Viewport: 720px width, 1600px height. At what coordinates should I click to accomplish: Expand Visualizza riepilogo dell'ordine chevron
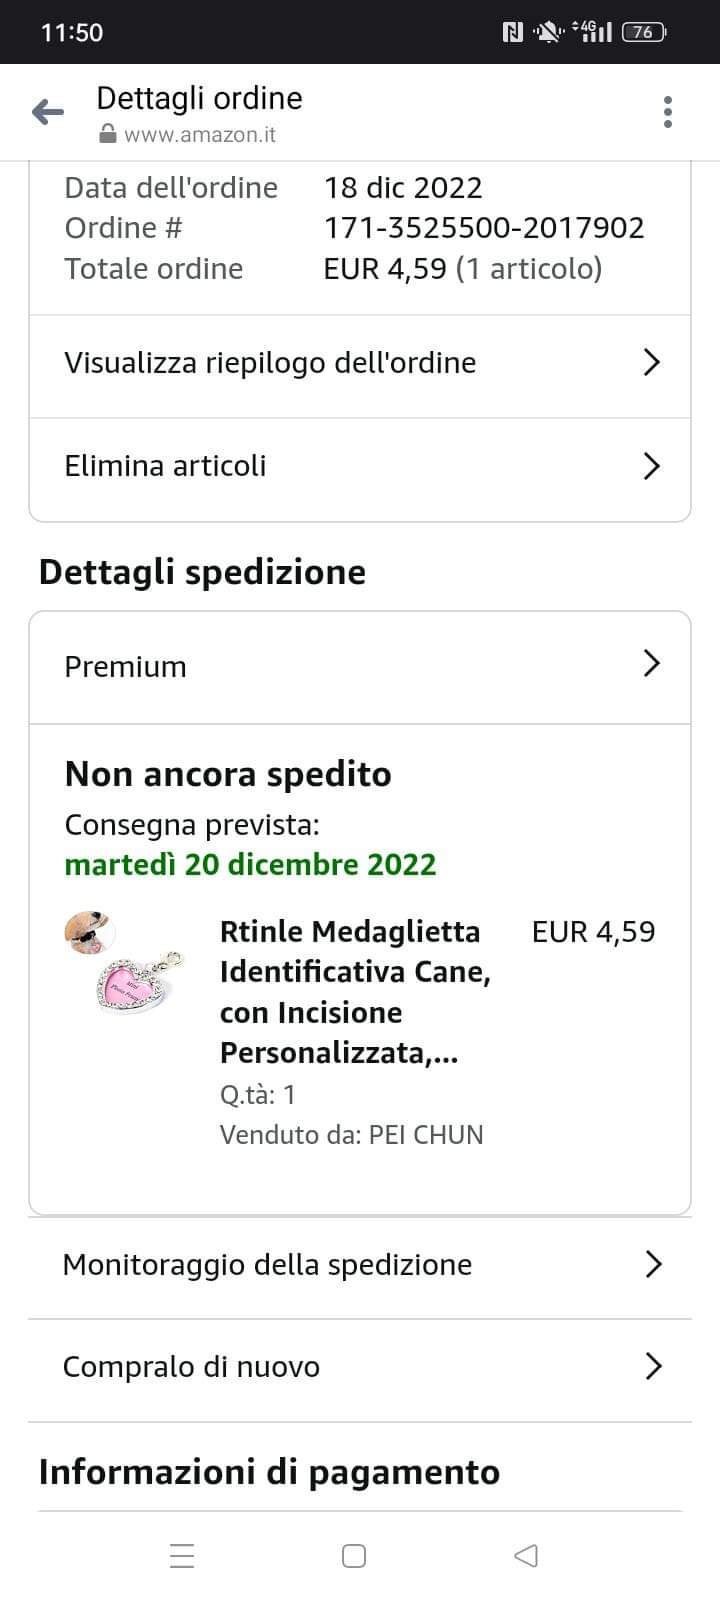pos(652,362)
